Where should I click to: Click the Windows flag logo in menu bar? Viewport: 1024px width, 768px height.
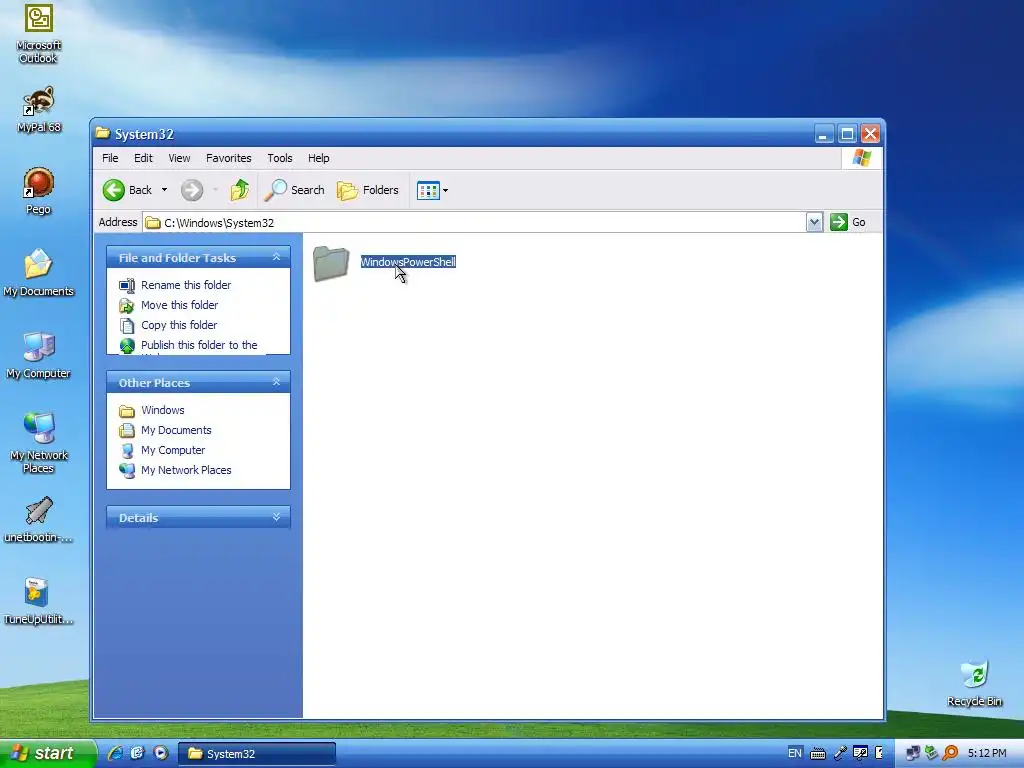[x=861, y=157]
